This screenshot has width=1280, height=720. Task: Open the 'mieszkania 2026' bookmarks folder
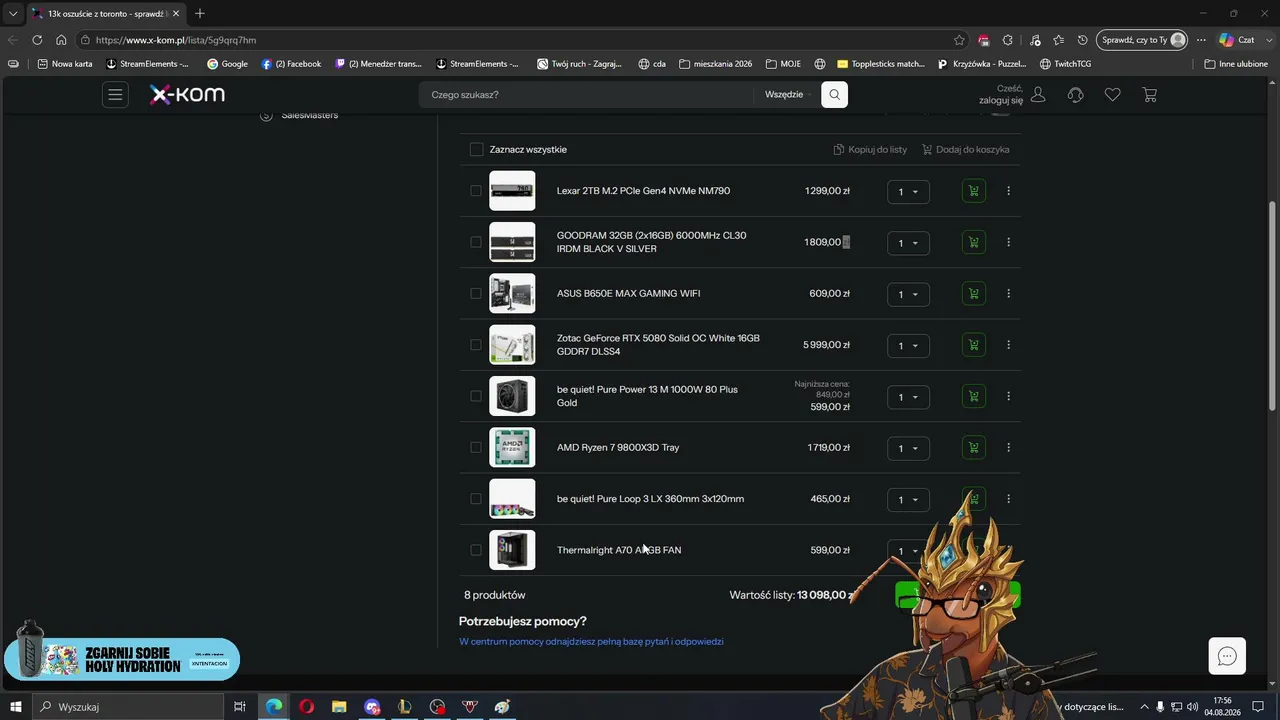tap(715, 64)
